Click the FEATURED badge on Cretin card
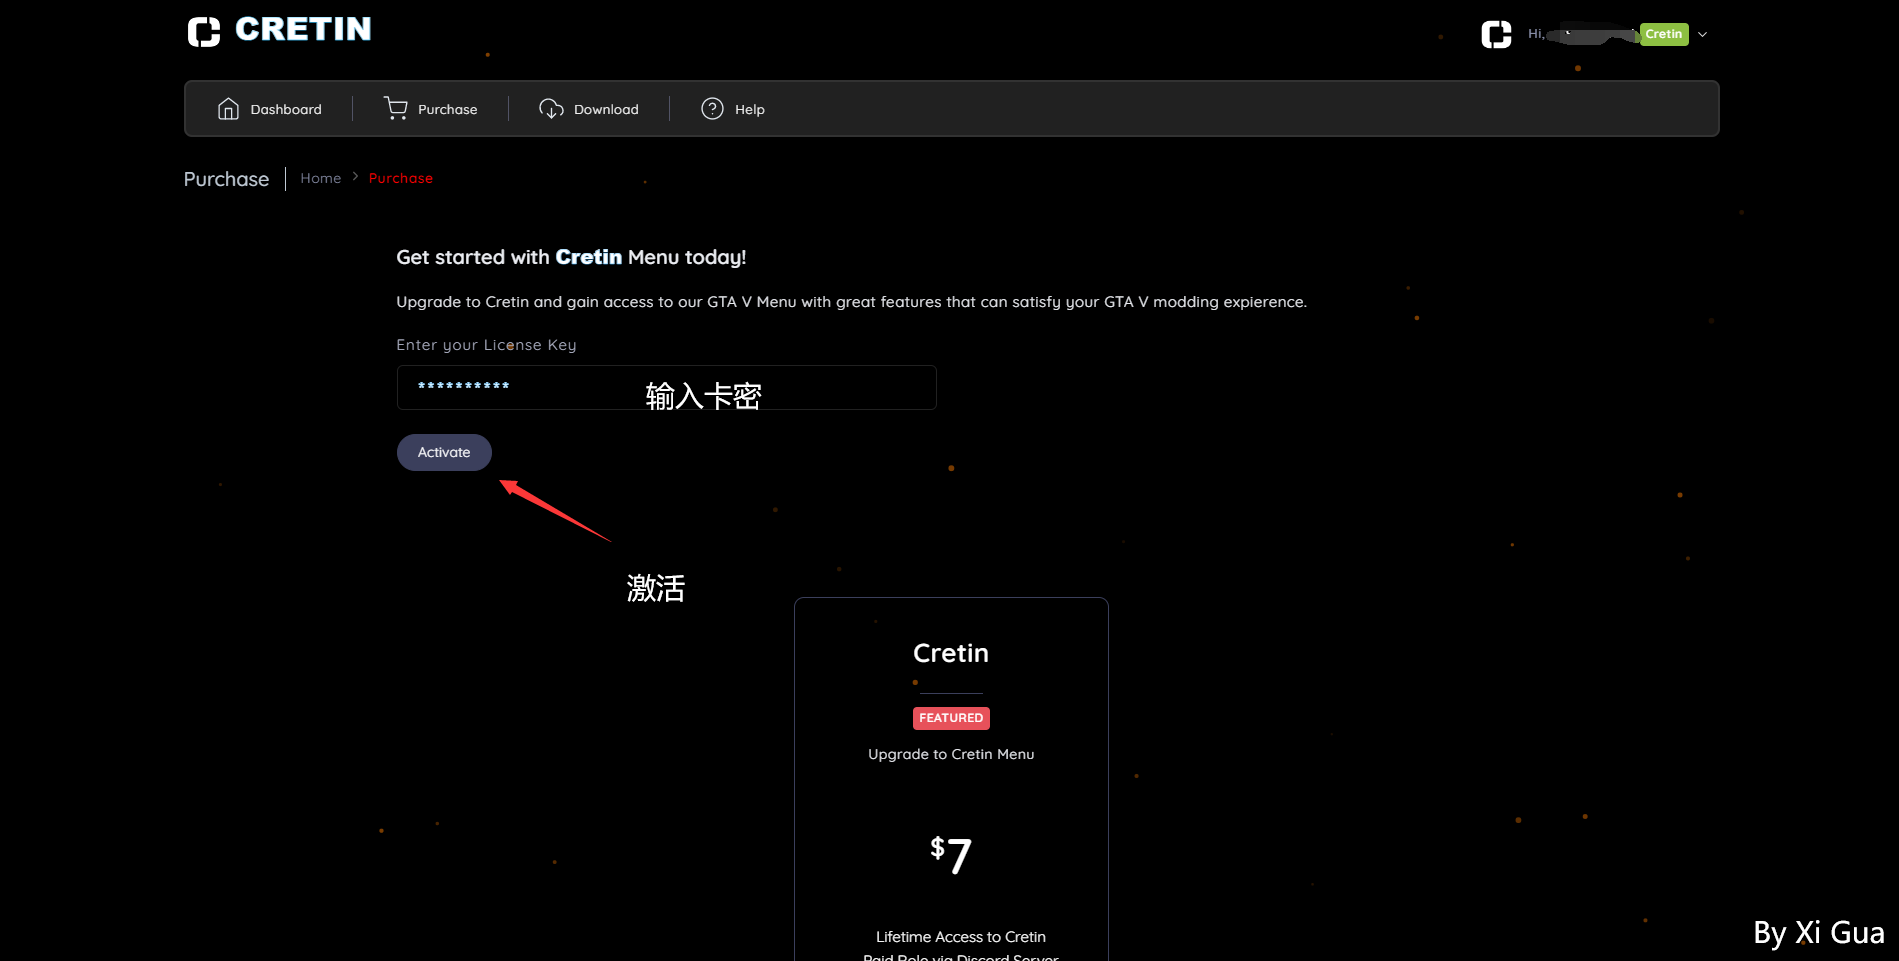 (x=951, y=718)
